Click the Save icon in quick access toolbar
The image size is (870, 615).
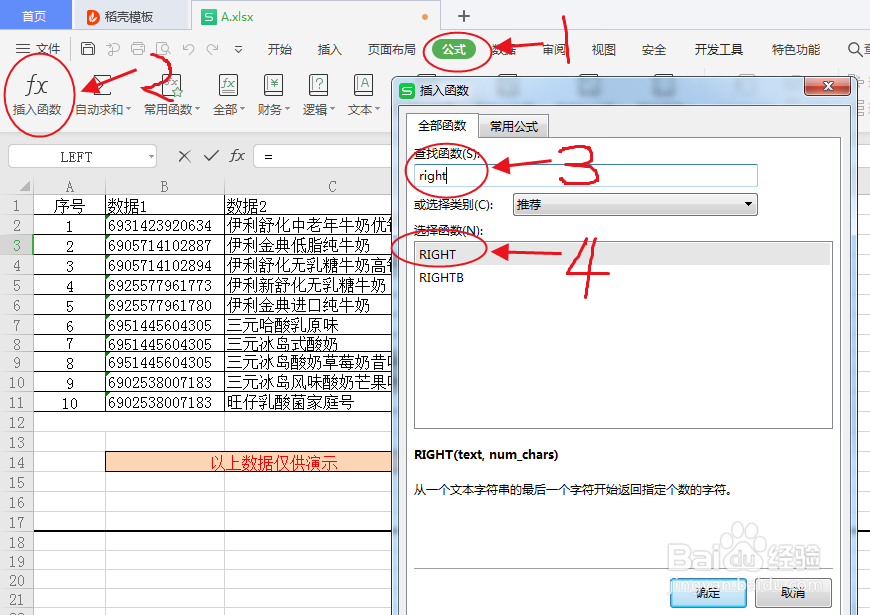[x=86, y=48]
